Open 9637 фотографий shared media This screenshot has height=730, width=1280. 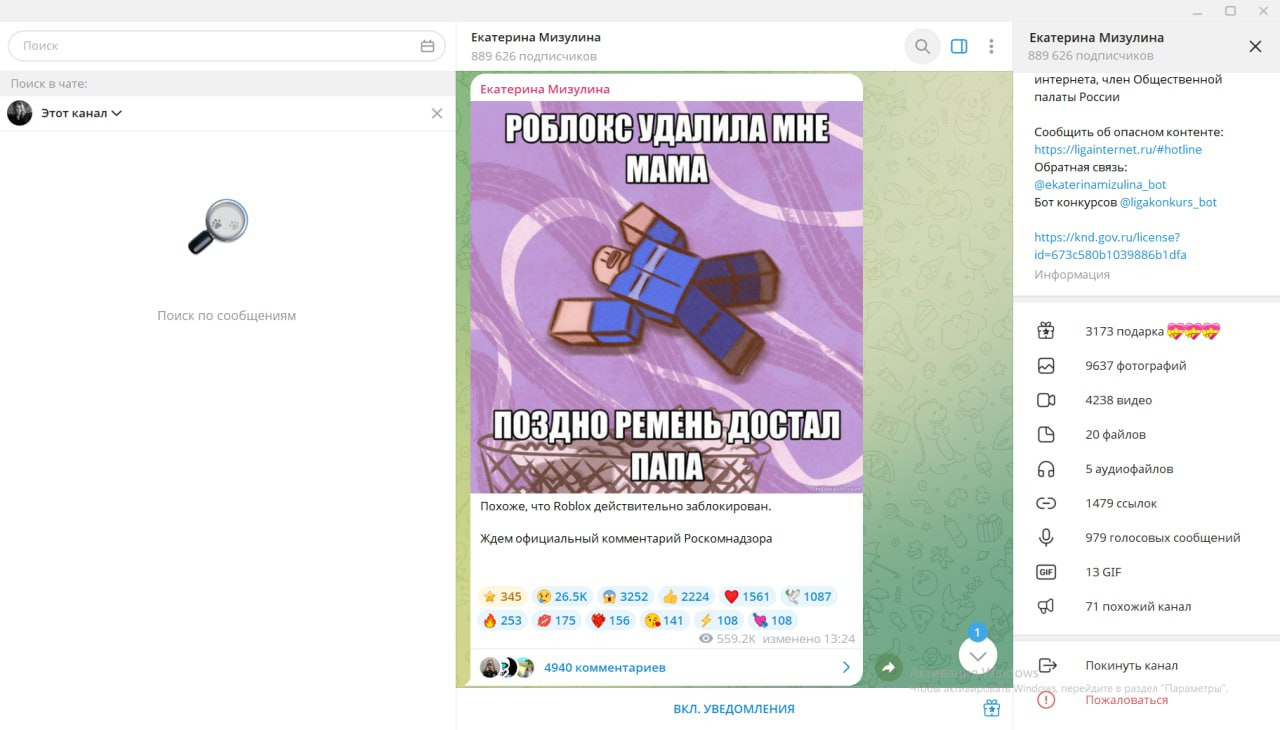(1135, 366)
